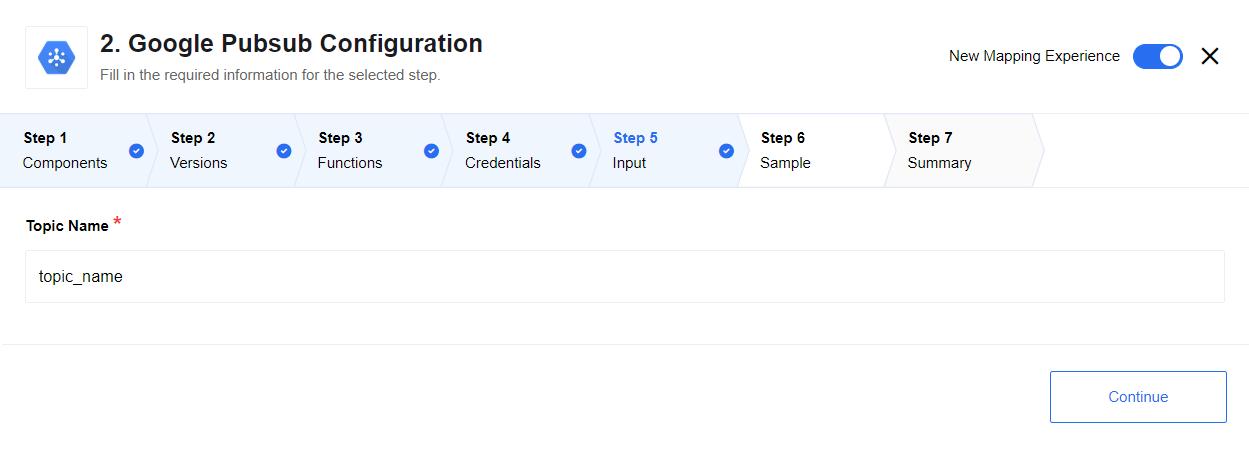Image resolution: width=1249 pixels, height=449 pixels.
Task: Focus the Topic Name input field
Action: click(625, 276)
